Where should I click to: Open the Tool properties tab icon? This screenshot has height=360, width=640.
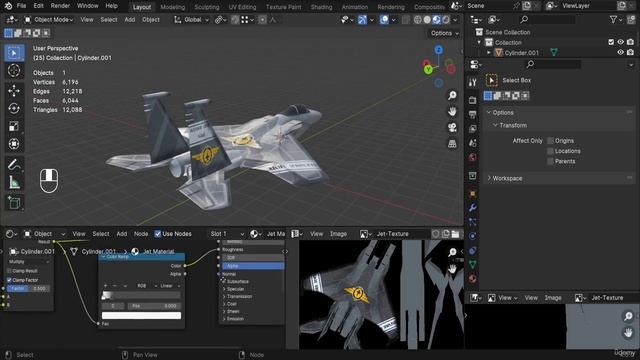(473, 82)
